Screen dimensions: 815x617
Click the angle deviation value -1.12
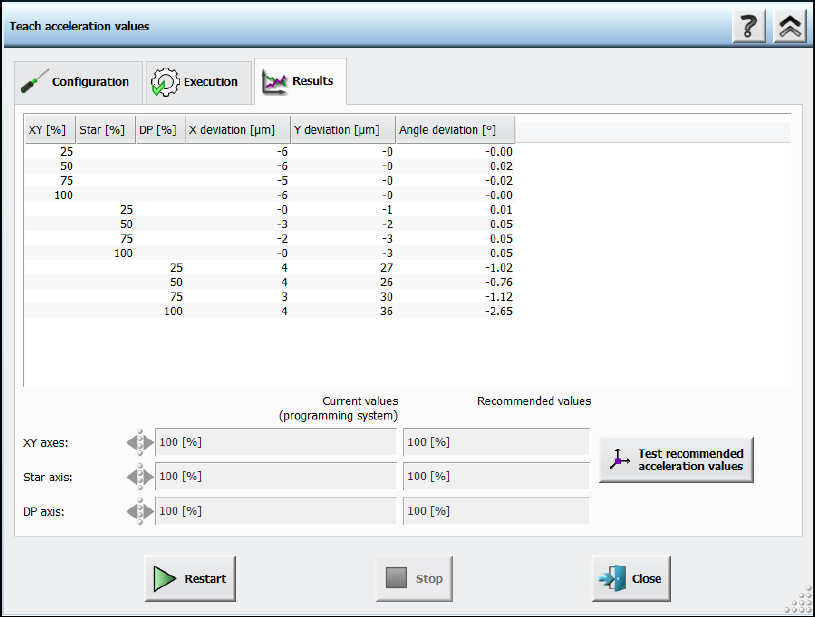coord(499,297)
